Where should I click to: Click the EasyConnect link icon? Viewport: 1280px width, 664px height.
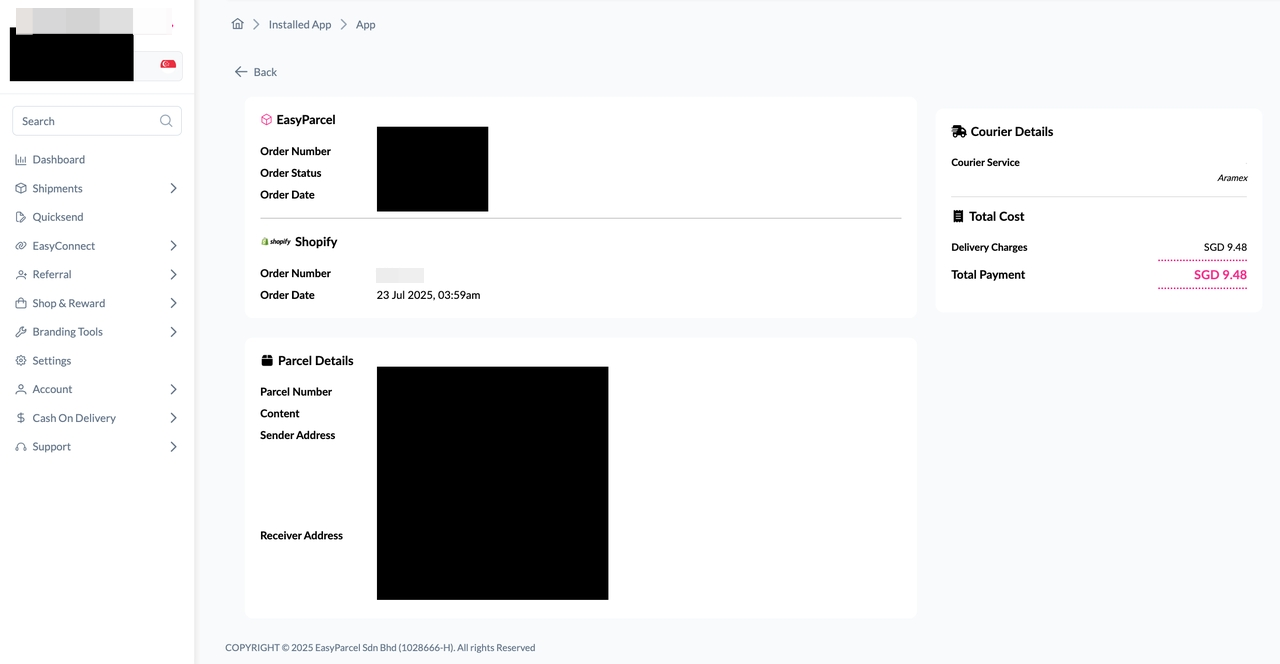point(22,245)
